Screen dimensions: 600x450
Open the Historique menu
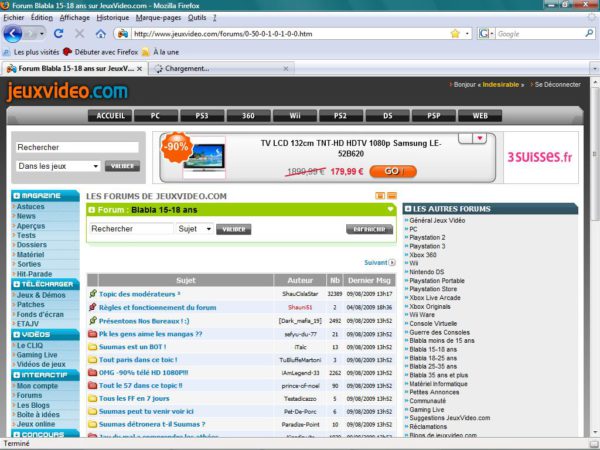pyautogui.click(x=112, y=18)
